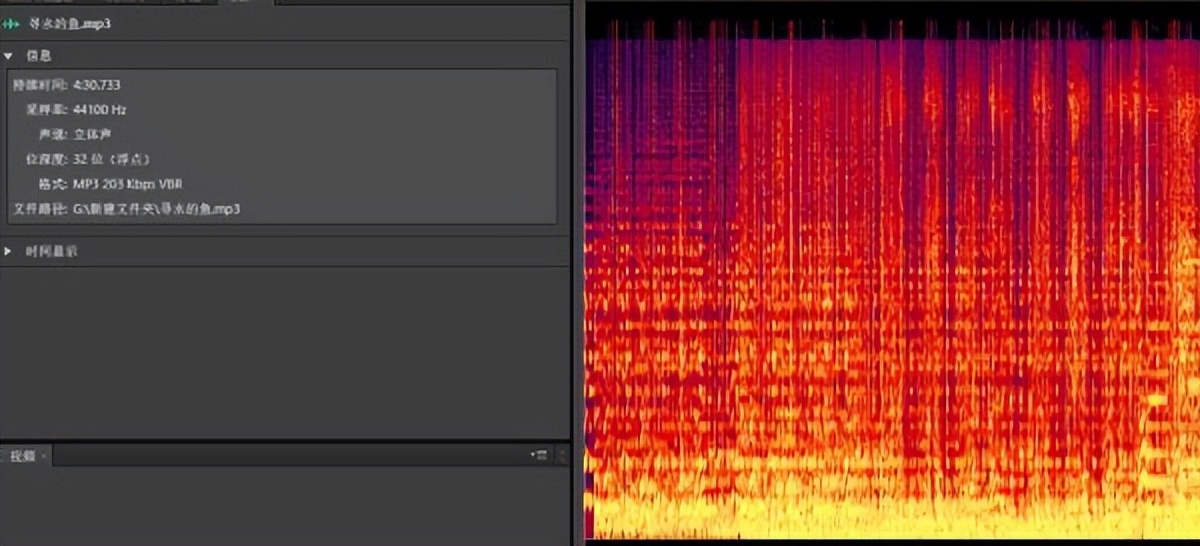
Task: Click the waveform icon beside 寻水的鱼.mp3
Action: (14, 23)
